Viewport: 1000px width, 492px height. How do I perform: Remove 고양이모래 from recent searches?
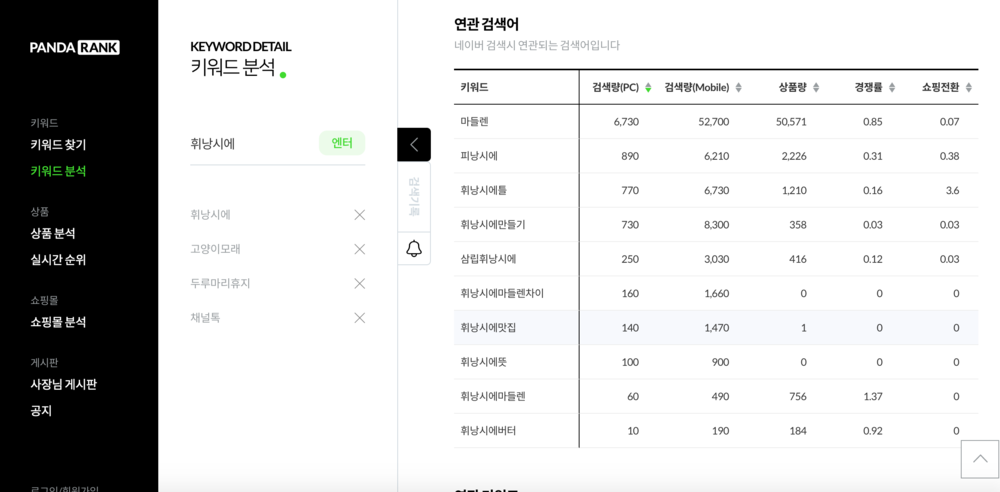pyautogui.click(x=360, y=249)
